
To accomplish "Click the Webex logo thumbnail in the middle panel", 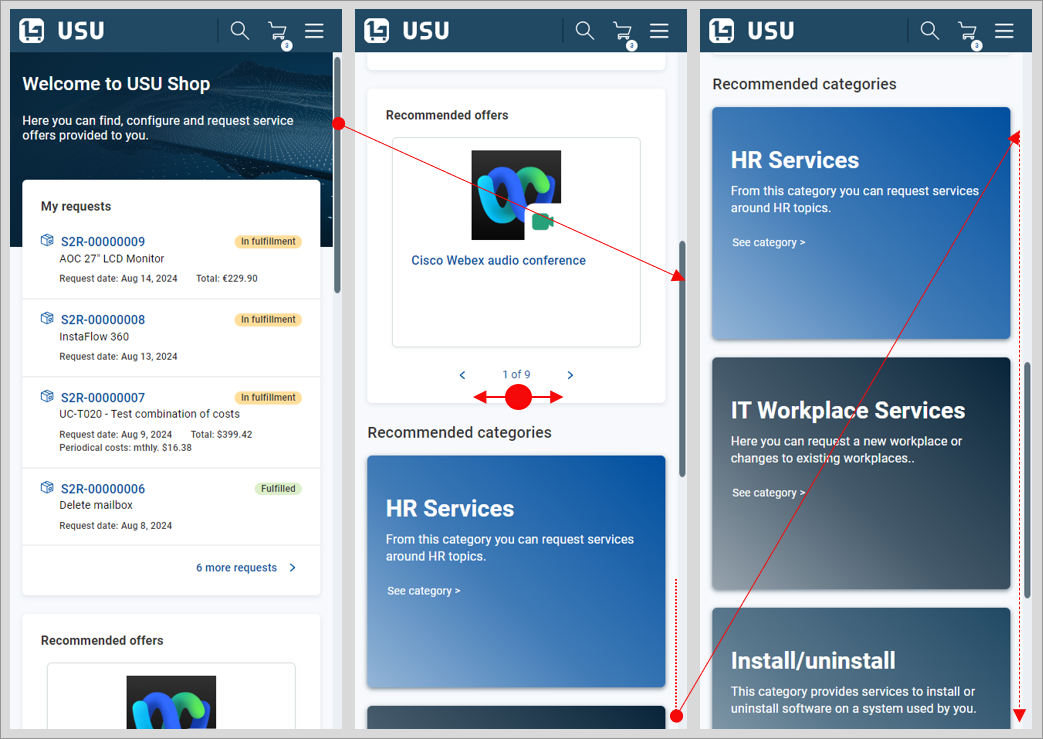I will pyautogui.click(x=515, y=195).
